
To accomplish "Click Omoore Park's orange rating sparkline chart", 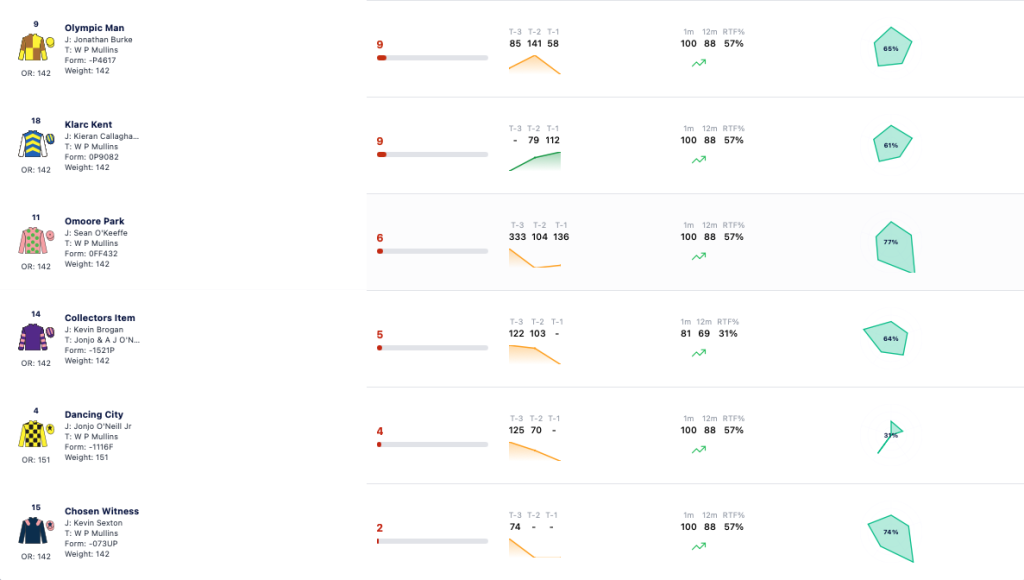I will (535, 258).
